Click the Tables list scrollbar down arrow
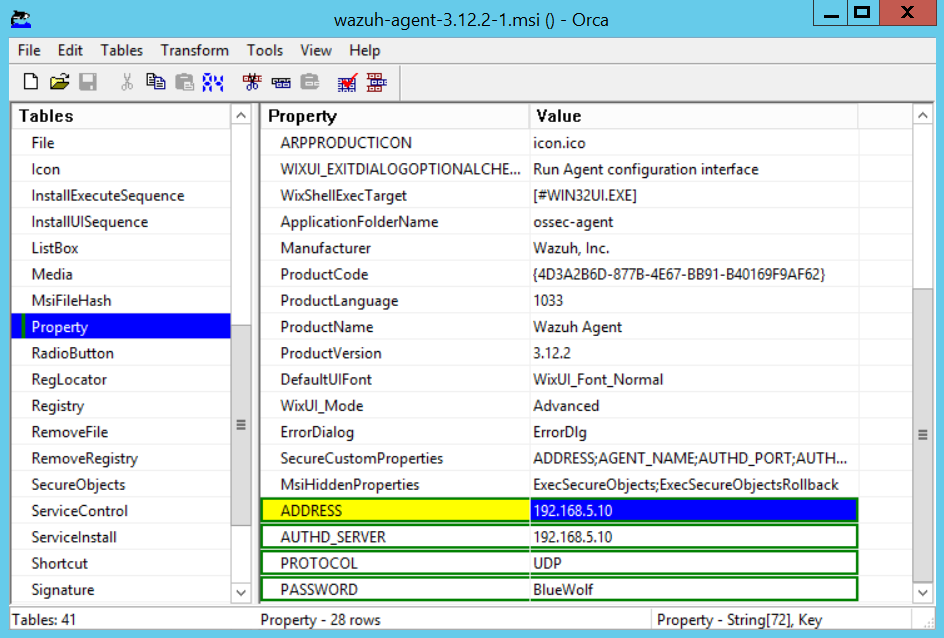 241,592
